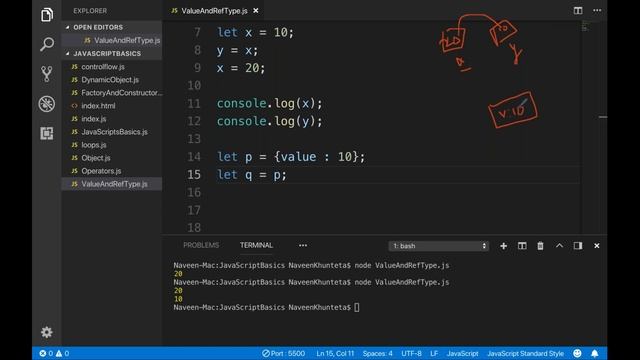Change language mode JavaScript in status bar
Screen dimensions: 640x360
[x=462, y=353]
